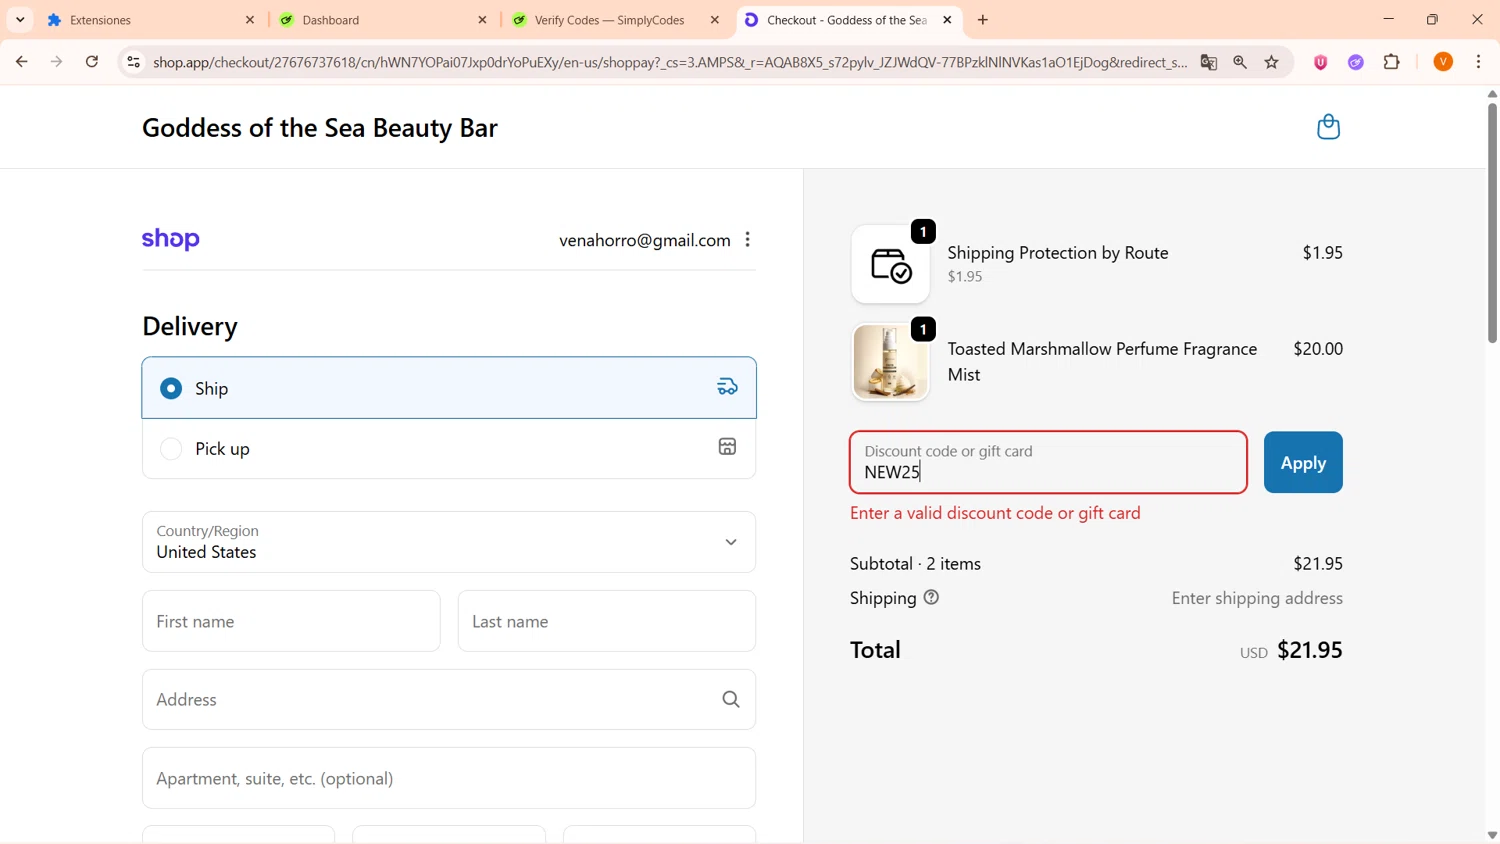Open the shopping bag cart icon
The width and height of the screenshot is (1500, 844).
coord(1328,127)
